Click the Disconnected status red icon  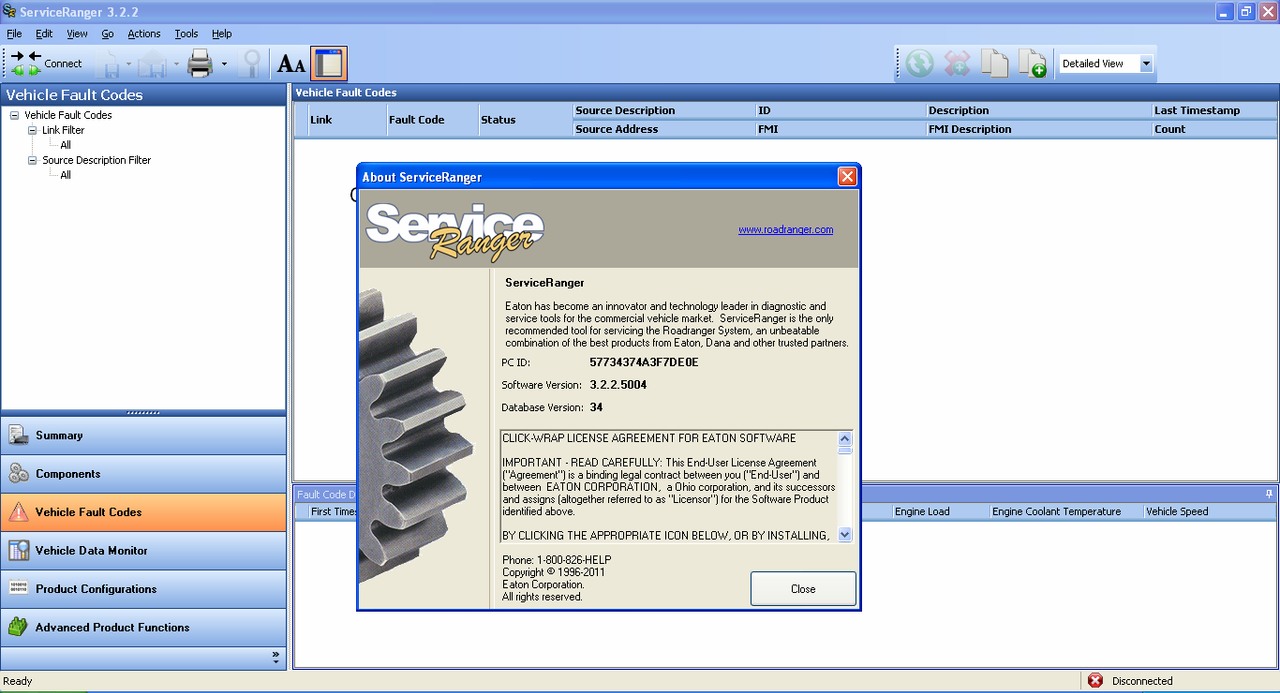tap(1095, 681)
